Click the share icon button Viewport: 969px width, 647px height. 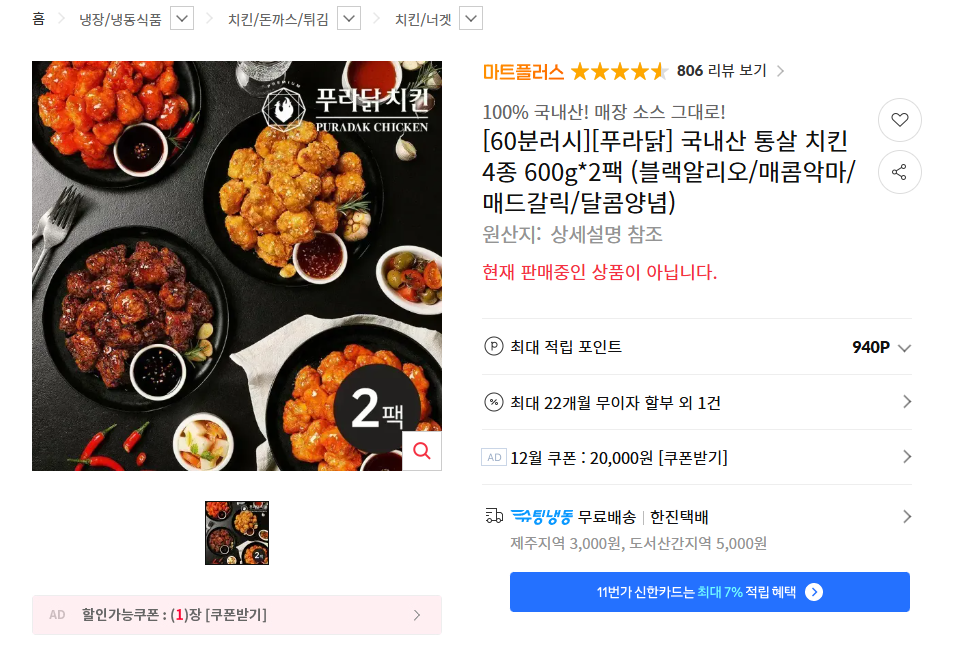click(899, 172)
